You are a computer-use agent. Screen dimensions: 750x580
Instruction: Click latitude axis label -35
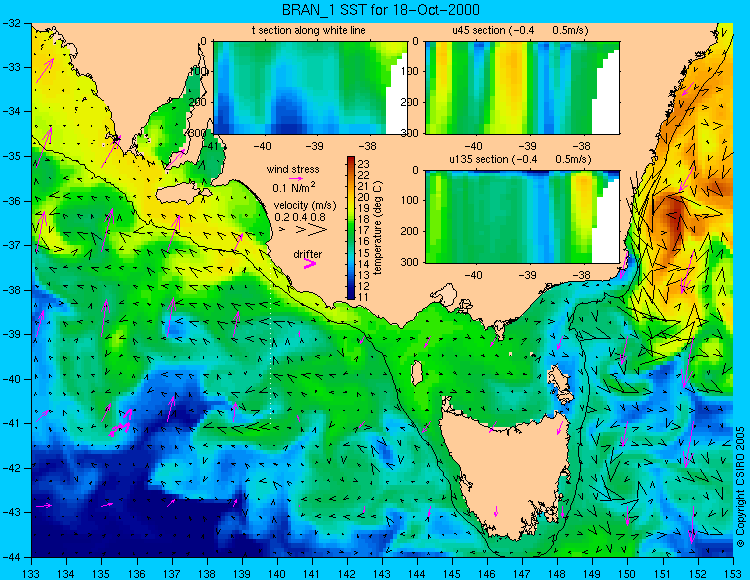click(x=12, y=156)
